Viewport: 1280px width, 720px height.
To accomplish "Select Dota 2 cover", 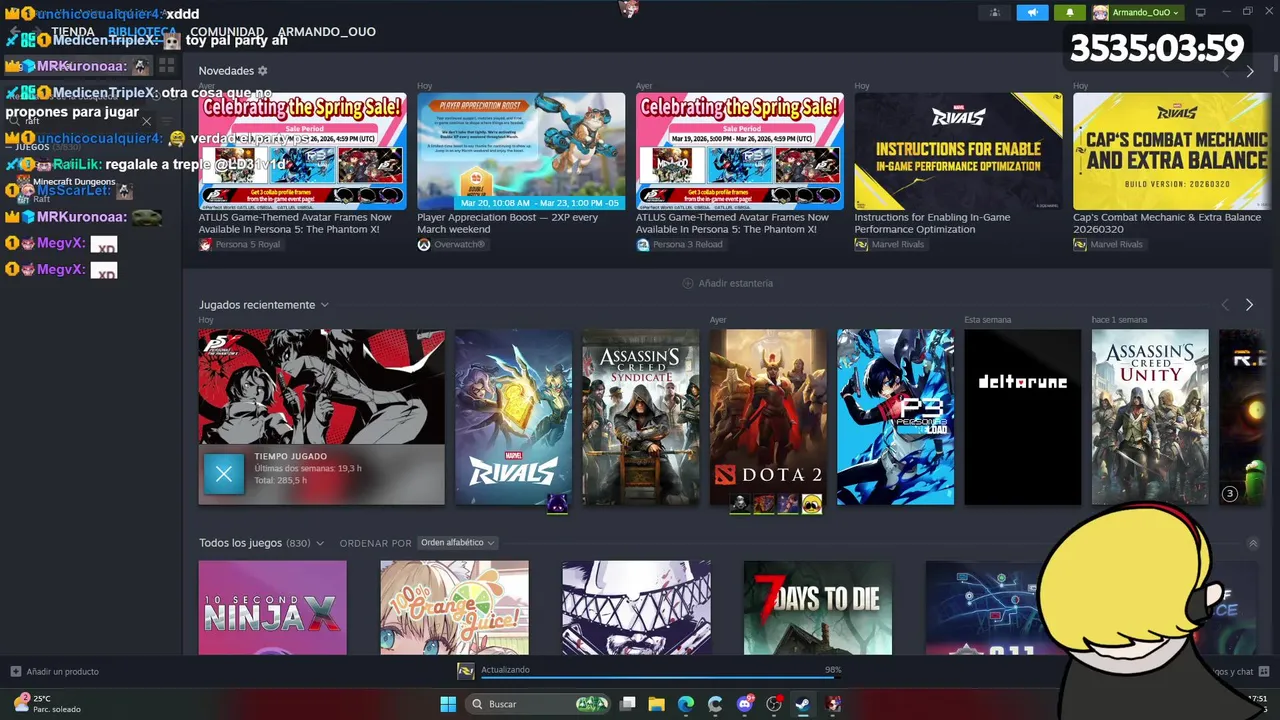I will pos(768,417).
